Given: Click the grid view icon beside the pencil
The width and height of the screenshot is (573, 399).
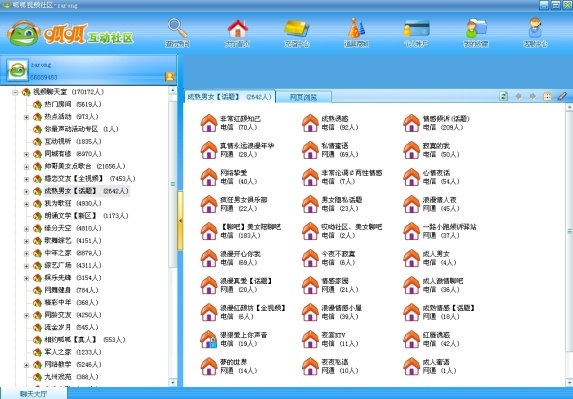Looking at the screenshot, I should (x=547, y=96).
